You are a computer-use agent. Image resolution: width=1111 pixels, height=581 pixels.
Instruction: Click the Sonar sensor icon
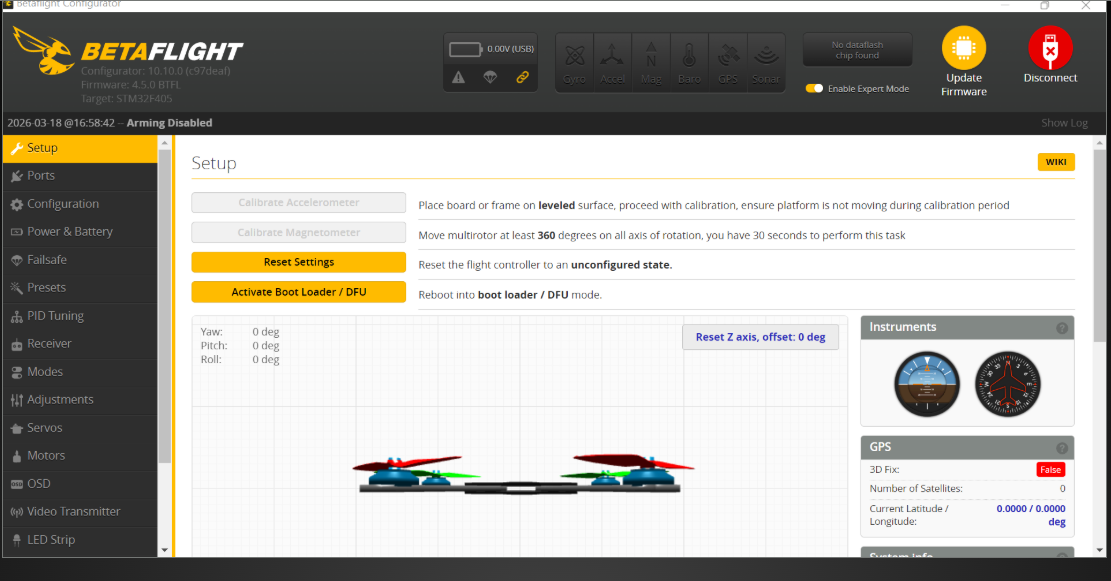765,56
